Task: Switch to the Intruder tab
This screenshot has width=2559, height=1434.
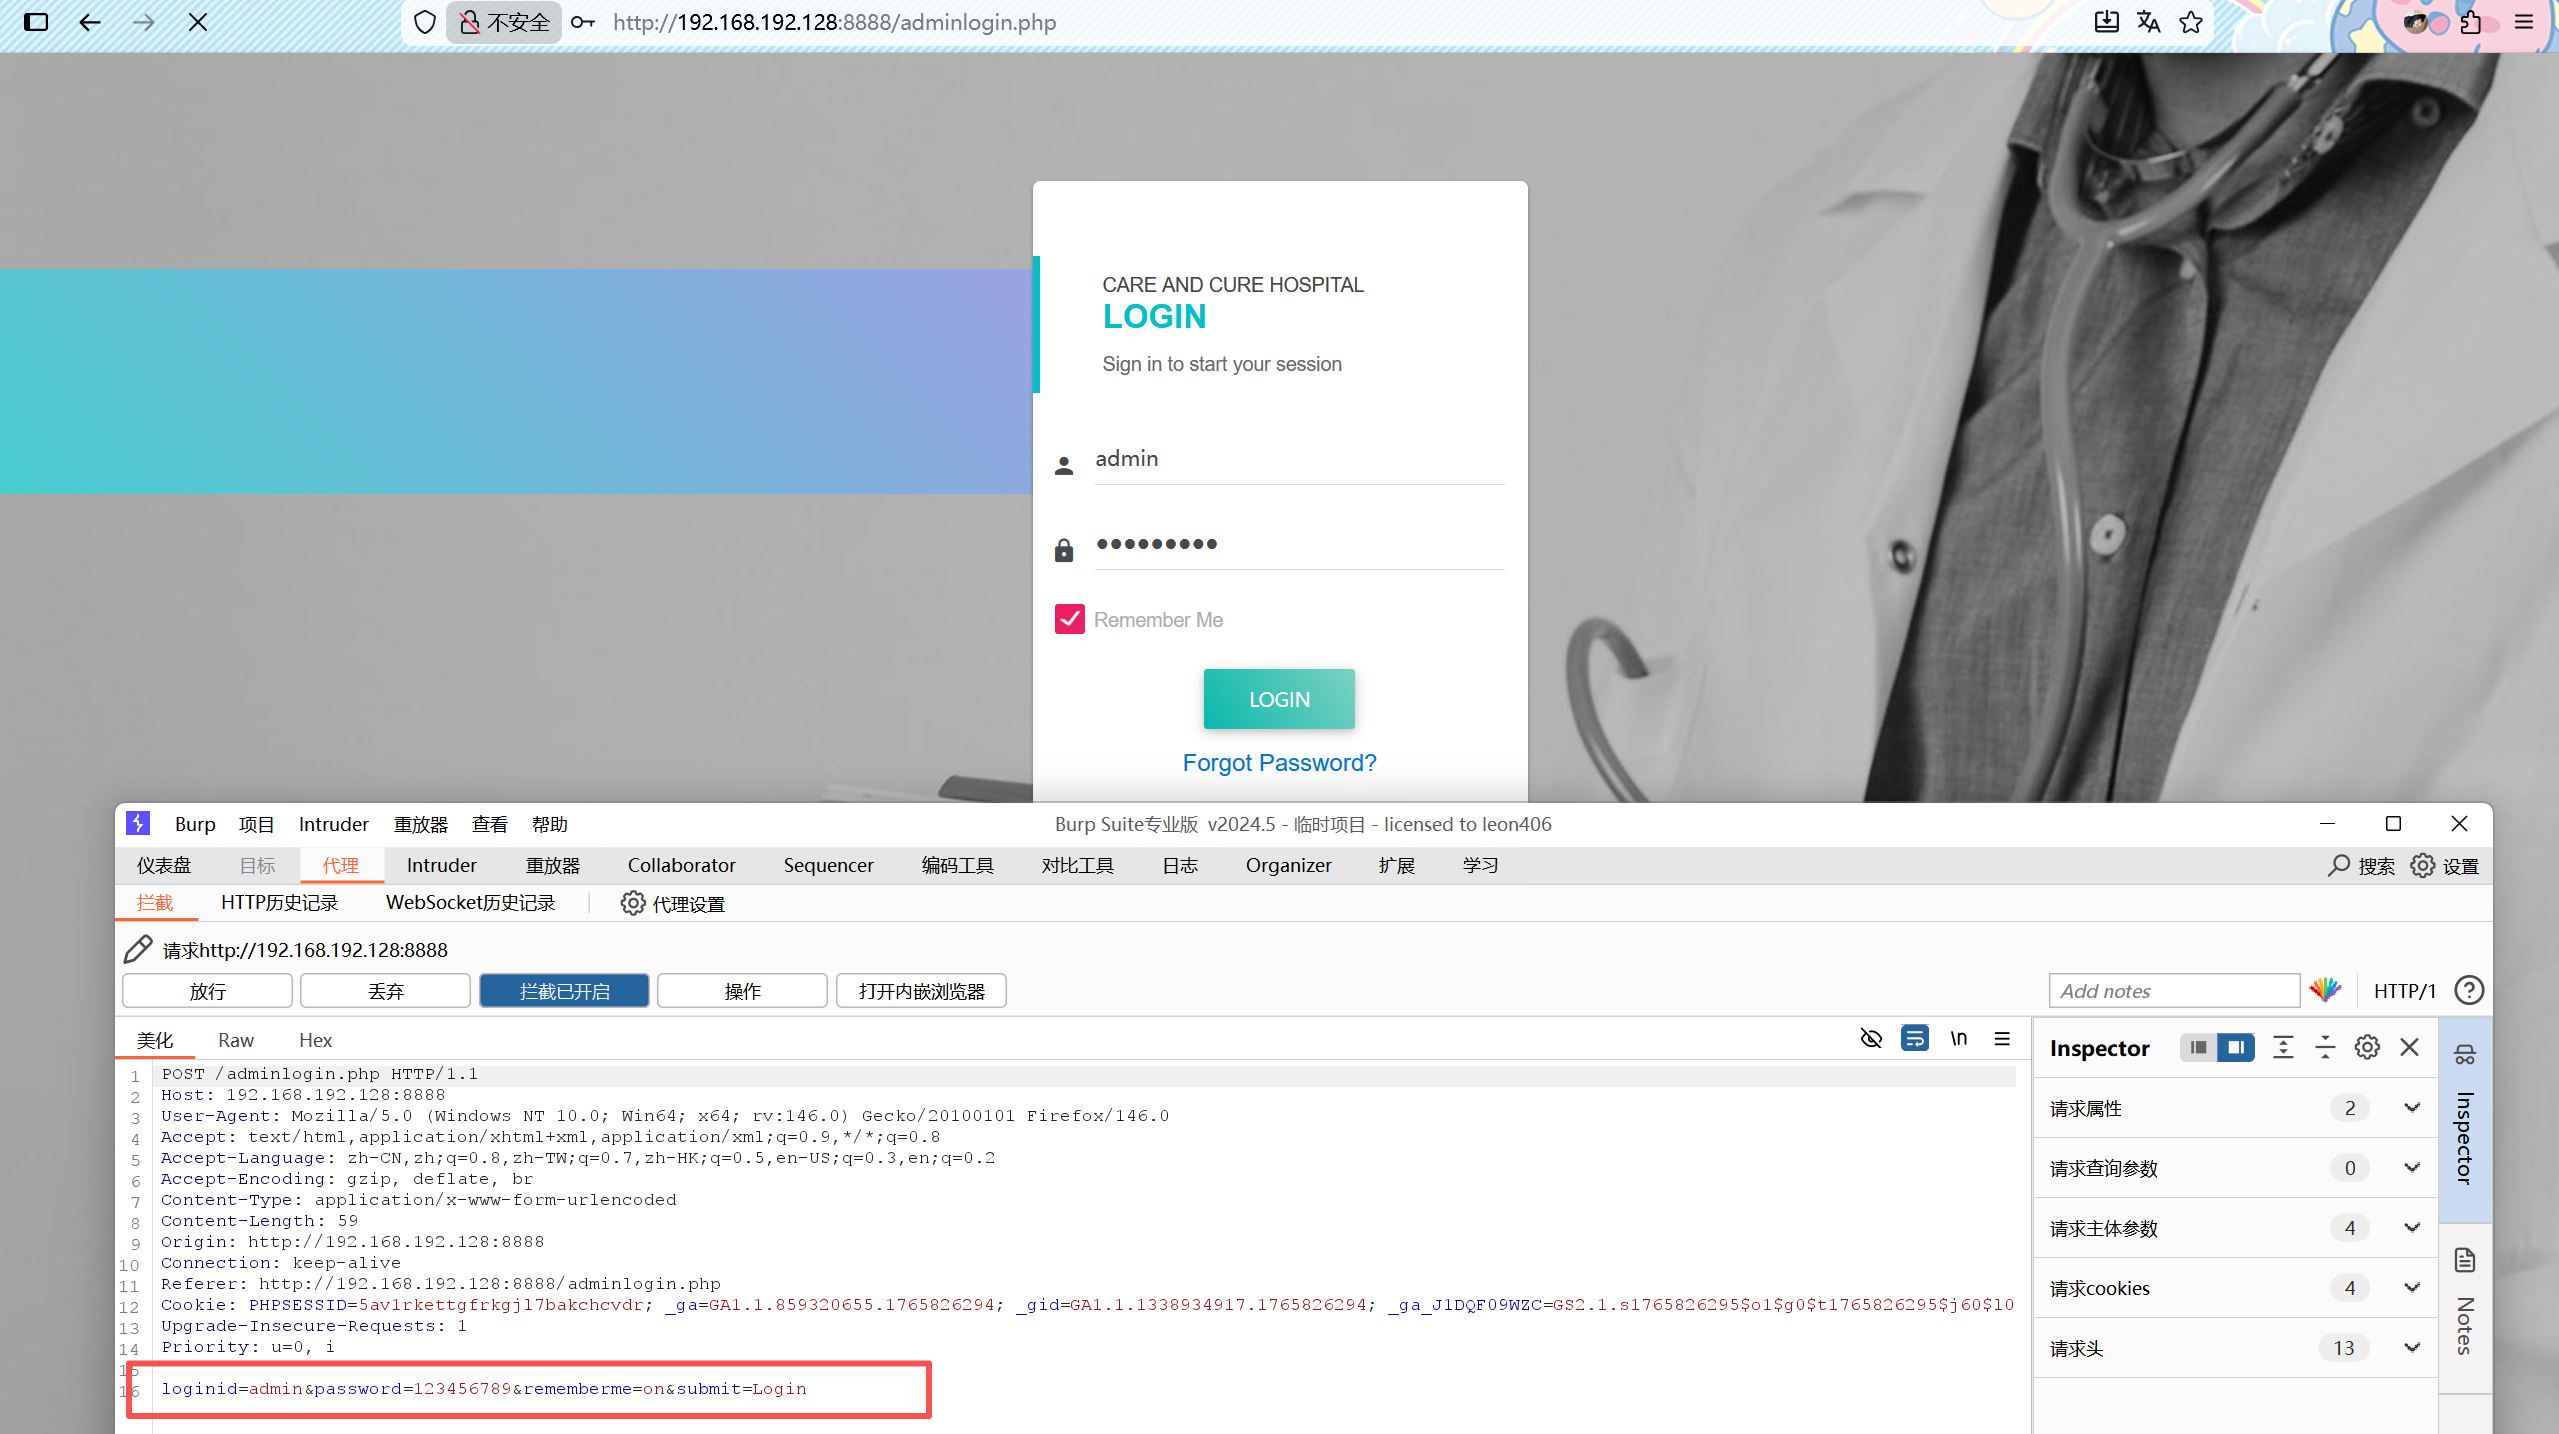Action: 441,865
